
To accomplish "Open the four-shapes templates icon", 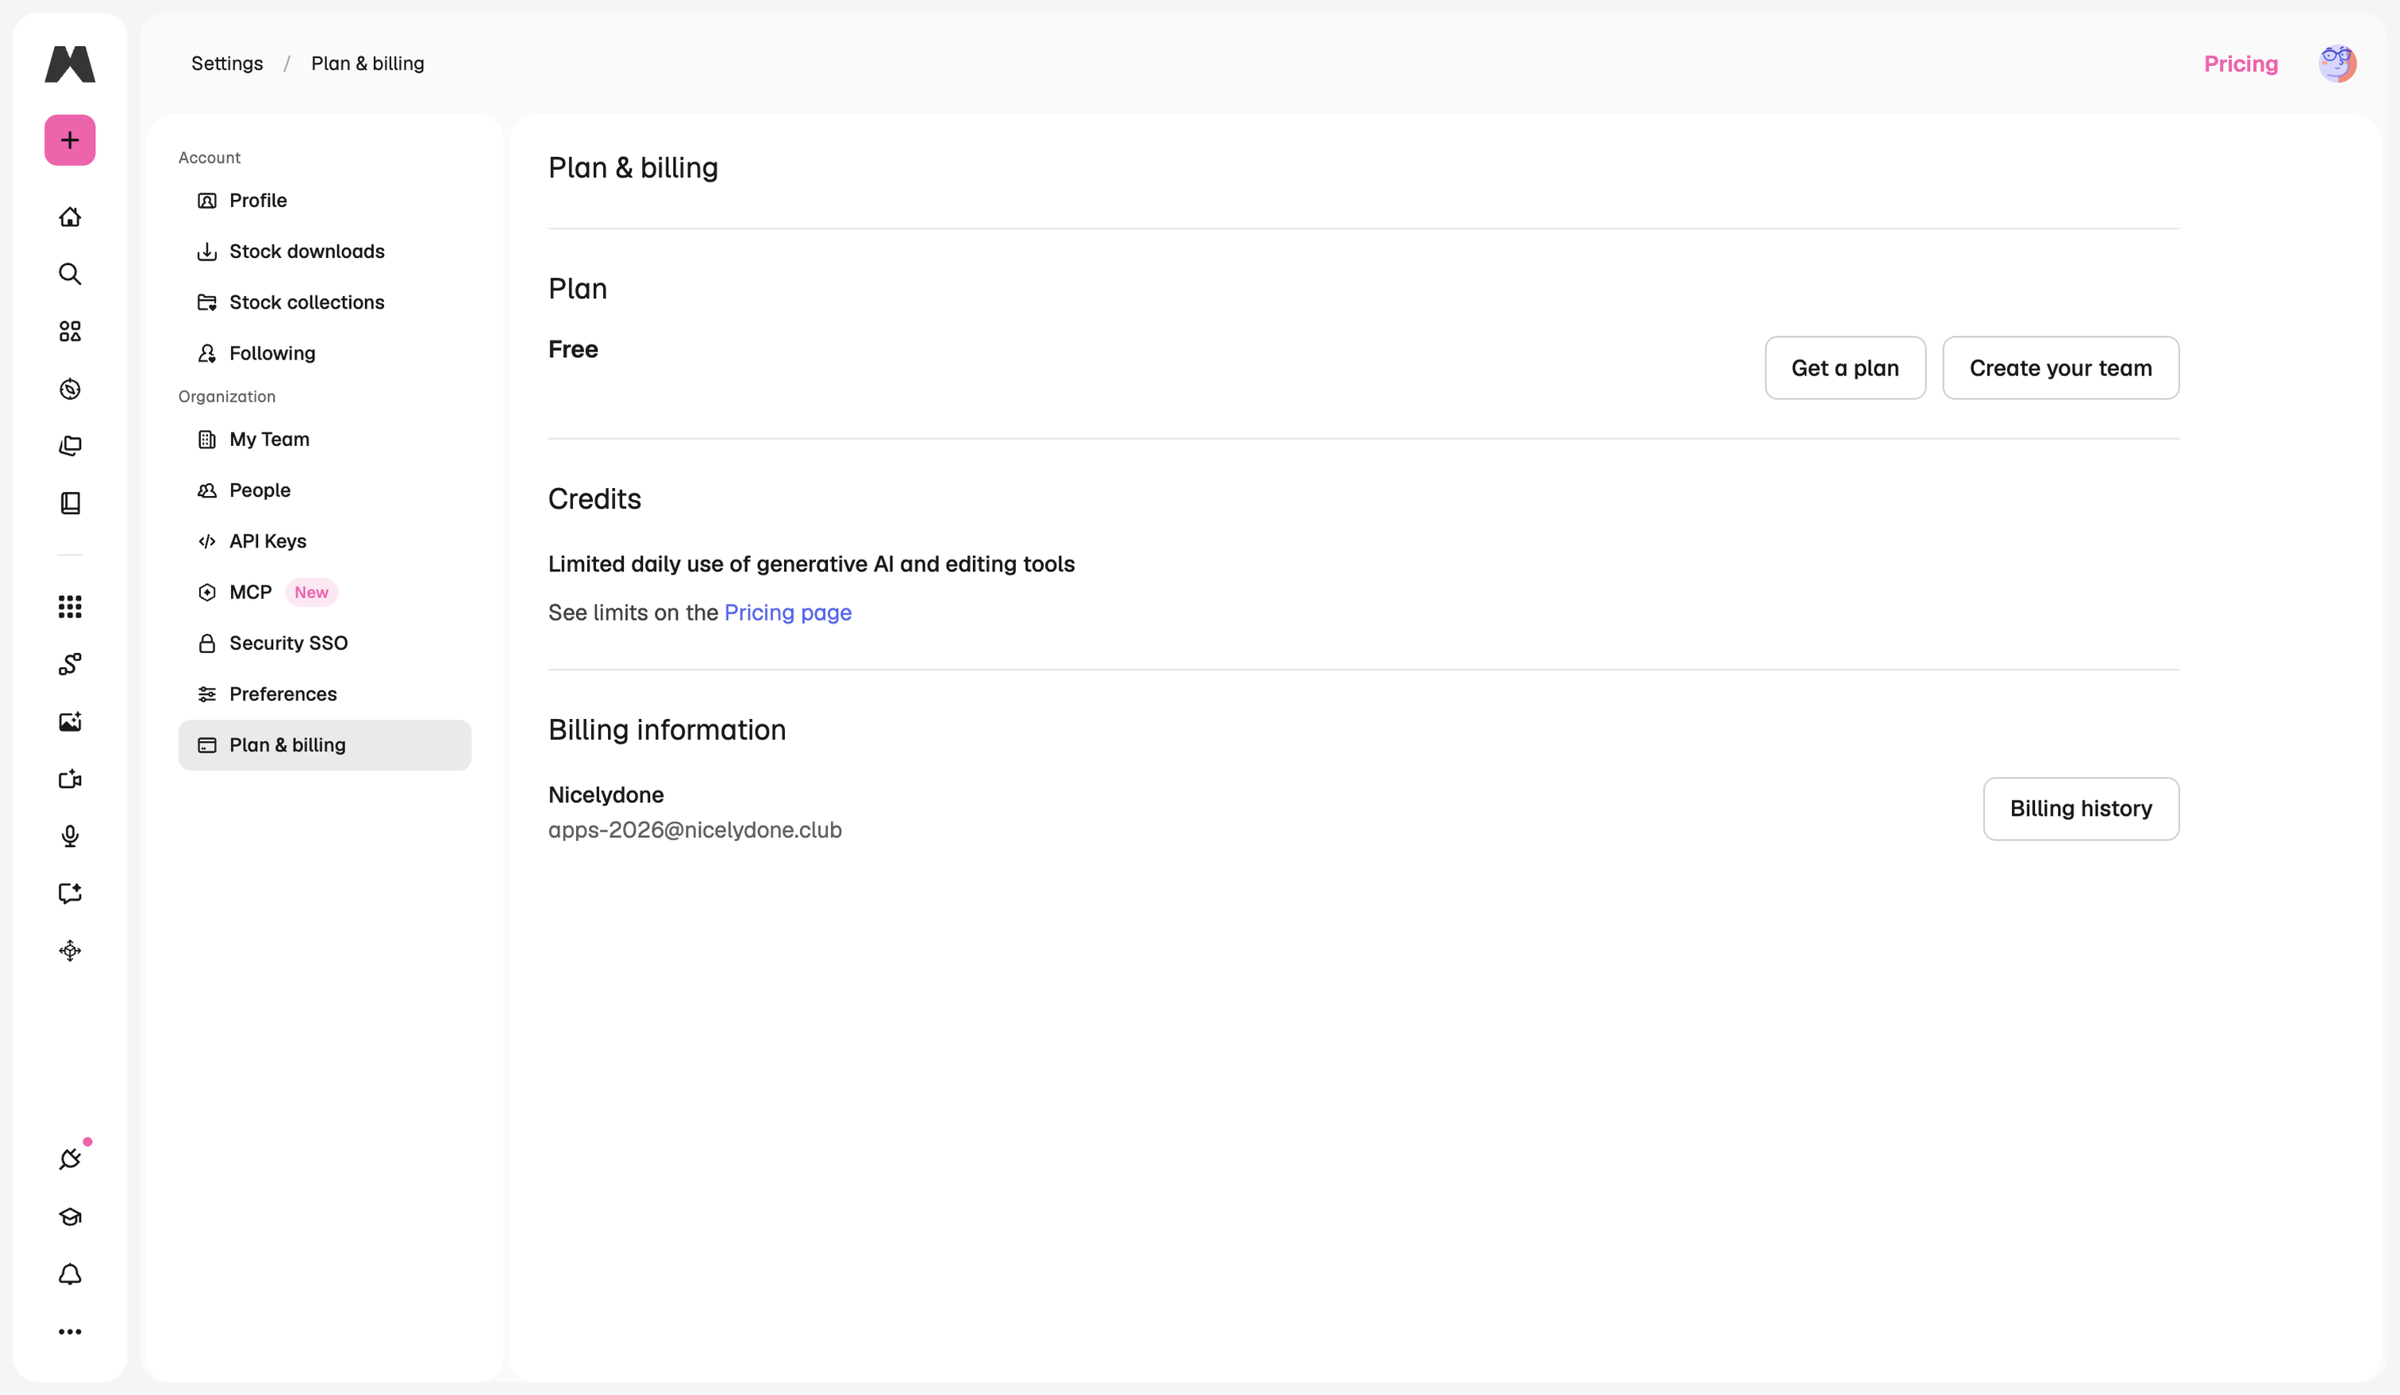I will 70,331.
